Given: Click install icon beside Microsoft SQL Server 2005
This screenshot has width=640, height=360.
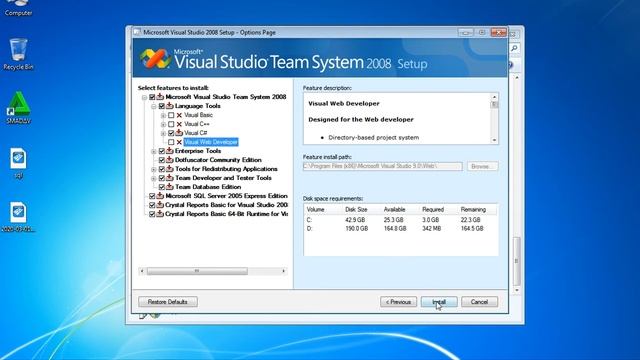Looking at the screenshot, I should [x=160, y=196].
